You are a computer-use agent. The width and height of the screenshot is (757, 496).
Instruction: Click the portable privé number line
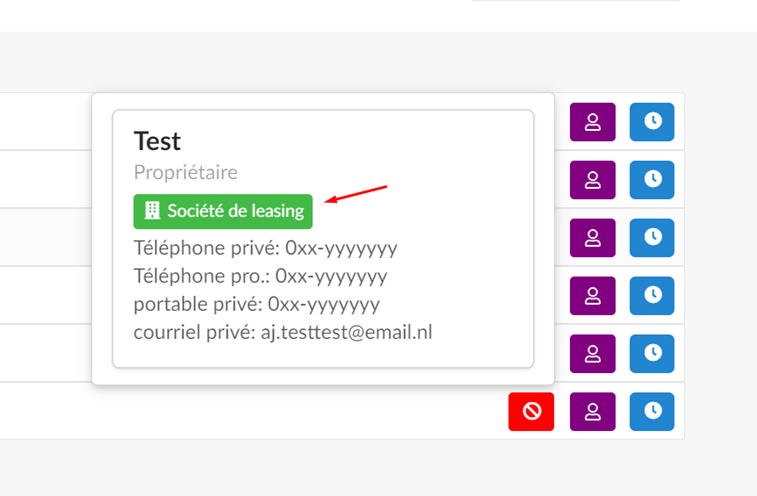point(257,304)
